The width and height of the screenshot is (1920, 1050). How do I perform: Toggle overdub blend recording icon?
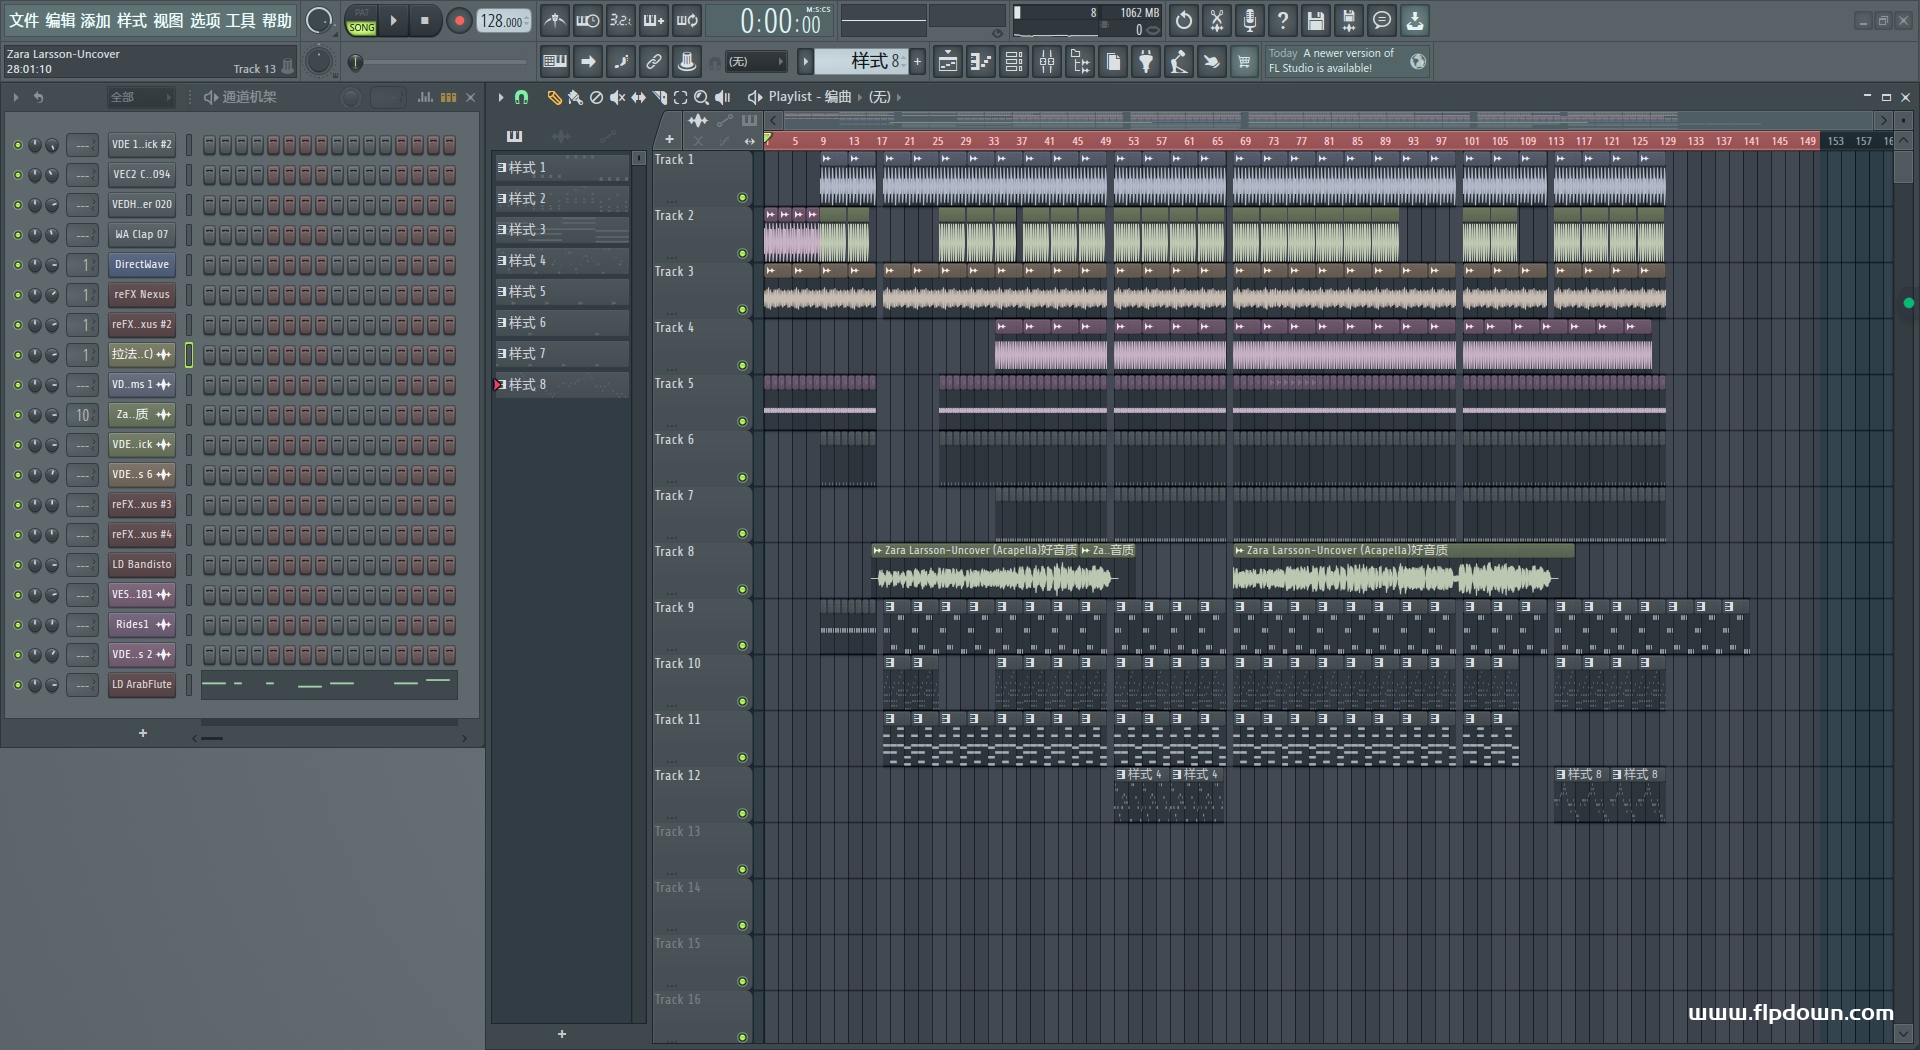click(654, 20)
